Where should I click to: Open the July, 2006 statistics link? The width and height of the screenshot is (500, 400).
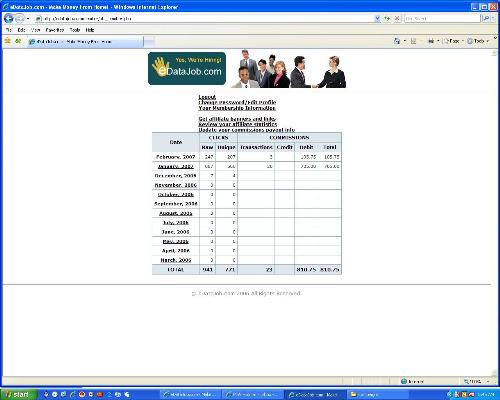(x=176, y=222)
